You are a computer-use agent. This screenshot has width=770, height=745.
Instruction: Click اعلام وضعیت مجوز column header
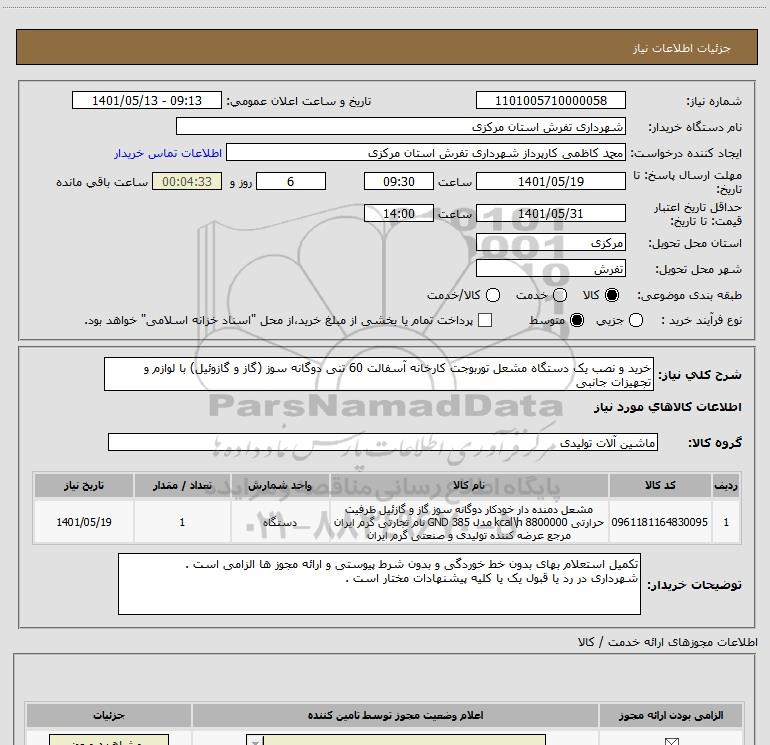pyautogui.click(x=395, y=715)
